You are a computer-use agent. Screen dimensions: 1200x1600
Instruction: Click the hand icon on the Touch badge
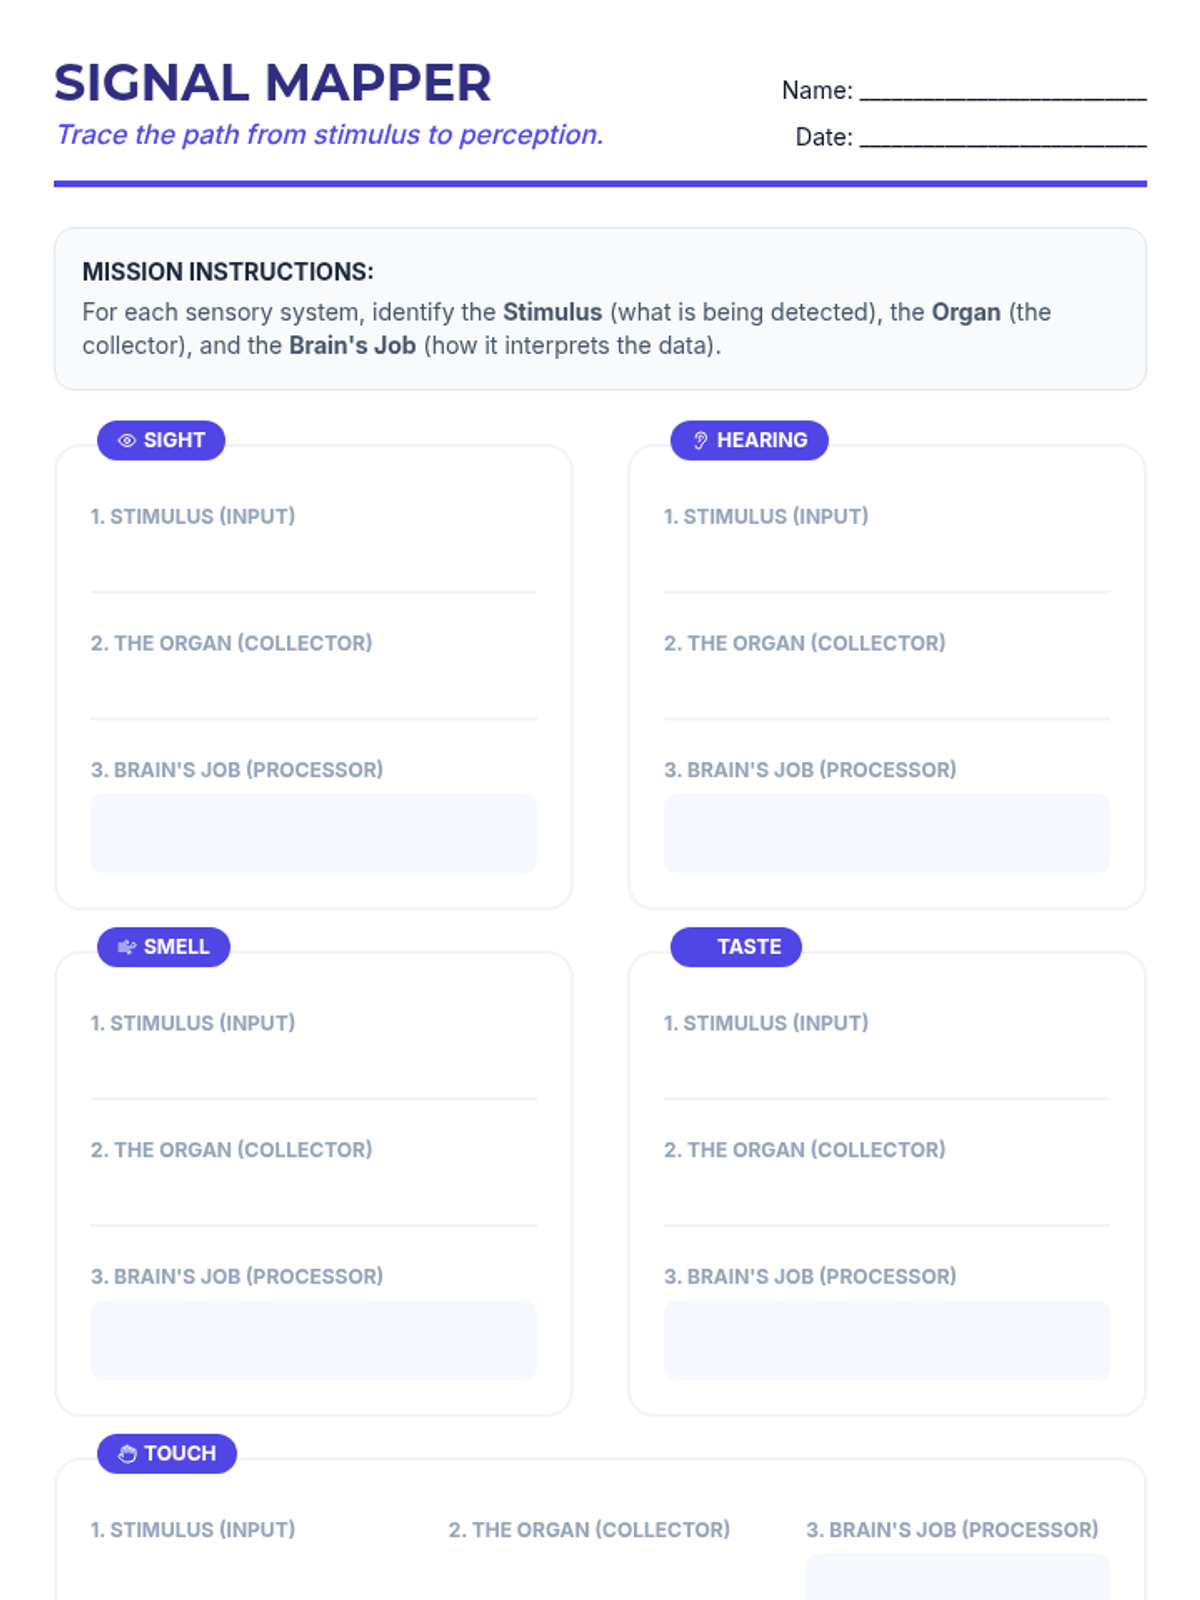[127, 1454]
